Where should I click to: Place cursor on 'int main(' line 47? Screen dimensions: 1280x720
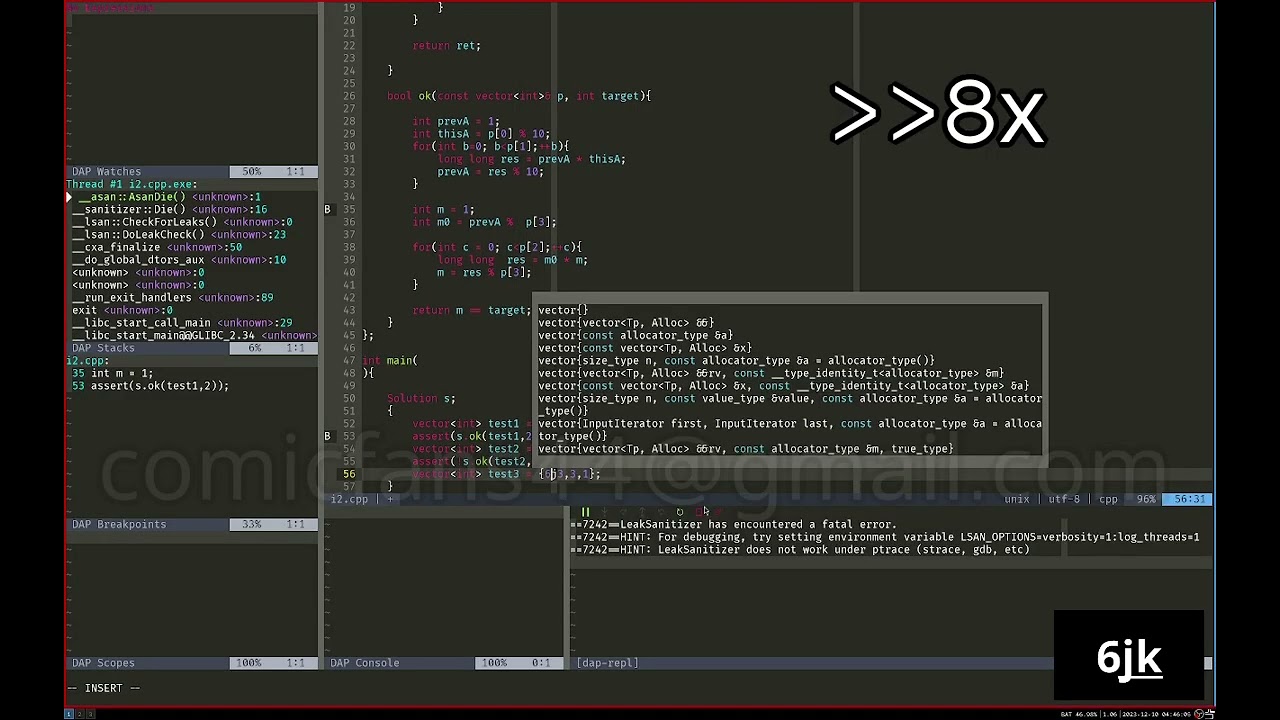point(390,361)
